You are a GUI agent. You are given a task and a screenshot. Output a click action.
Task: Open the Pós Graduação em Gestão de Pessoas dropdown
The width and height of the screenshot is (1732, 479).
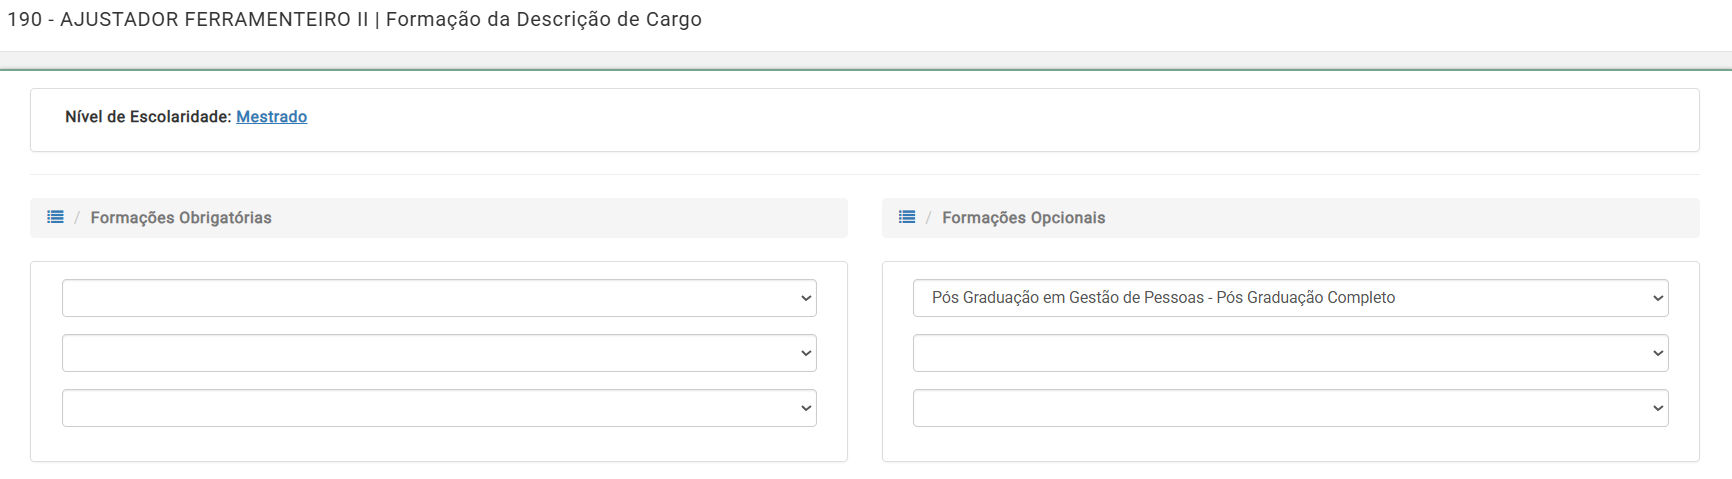1289,298
